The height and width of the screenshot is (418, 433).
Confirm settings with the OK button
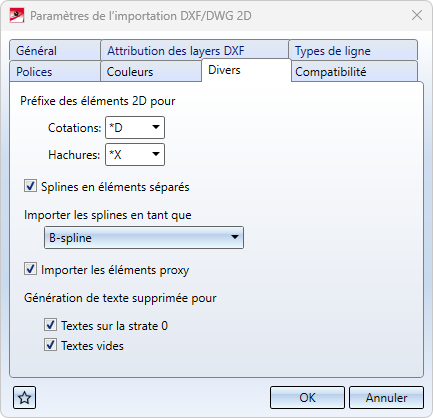point(307,397)
